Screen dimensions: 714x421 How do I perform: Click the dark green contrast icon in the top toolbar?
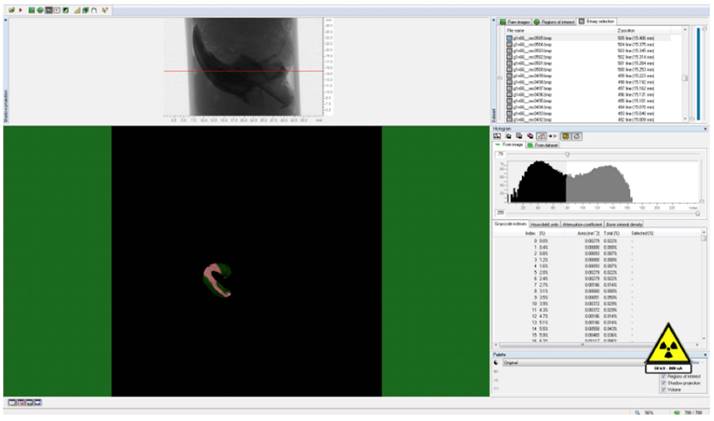(66, 10)
